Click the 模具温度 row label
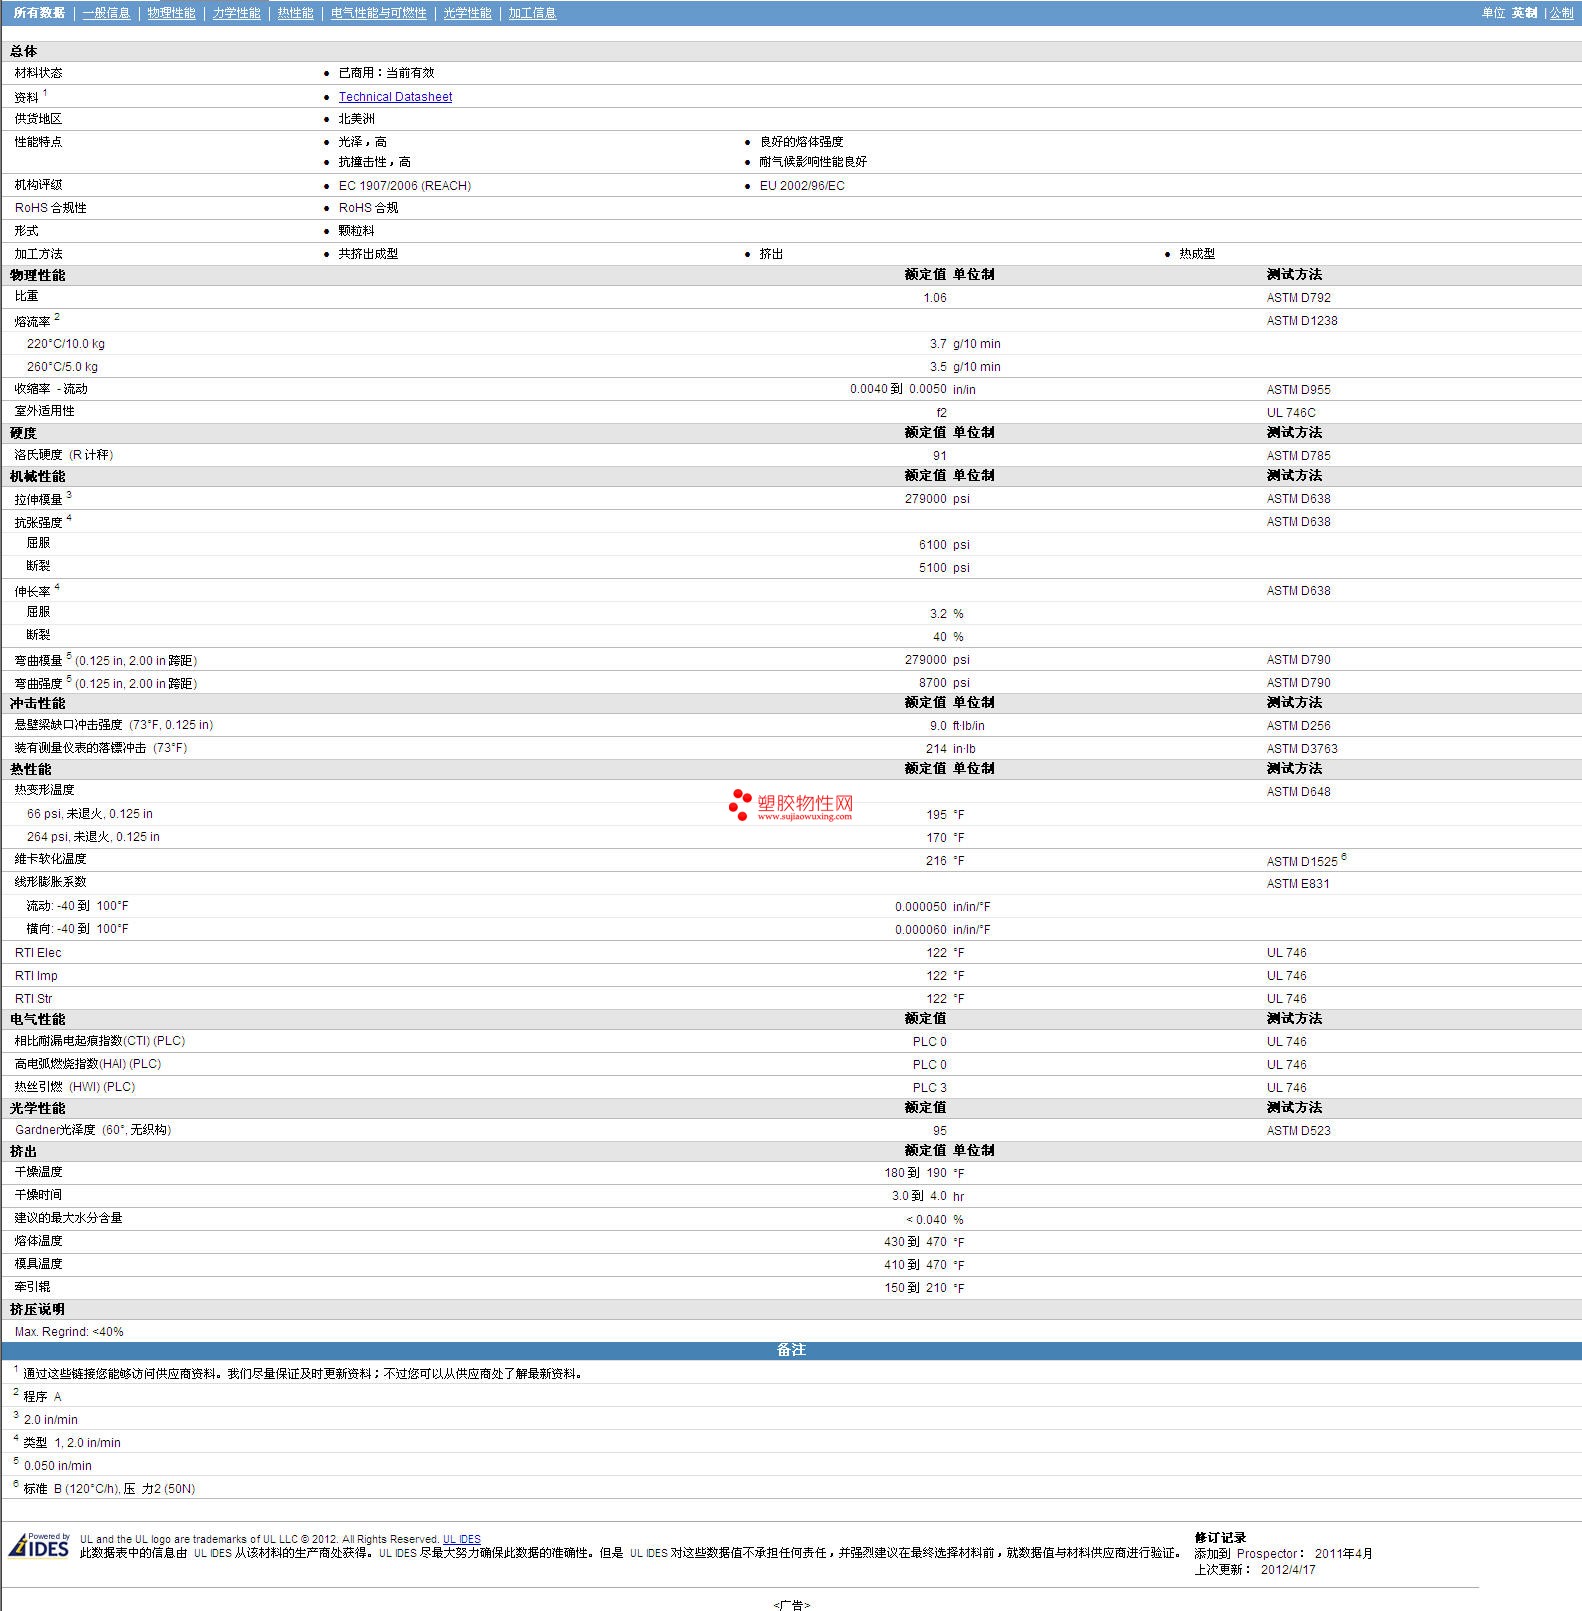Screen dimensions: 1582x1611 [x=38, y=1264]
